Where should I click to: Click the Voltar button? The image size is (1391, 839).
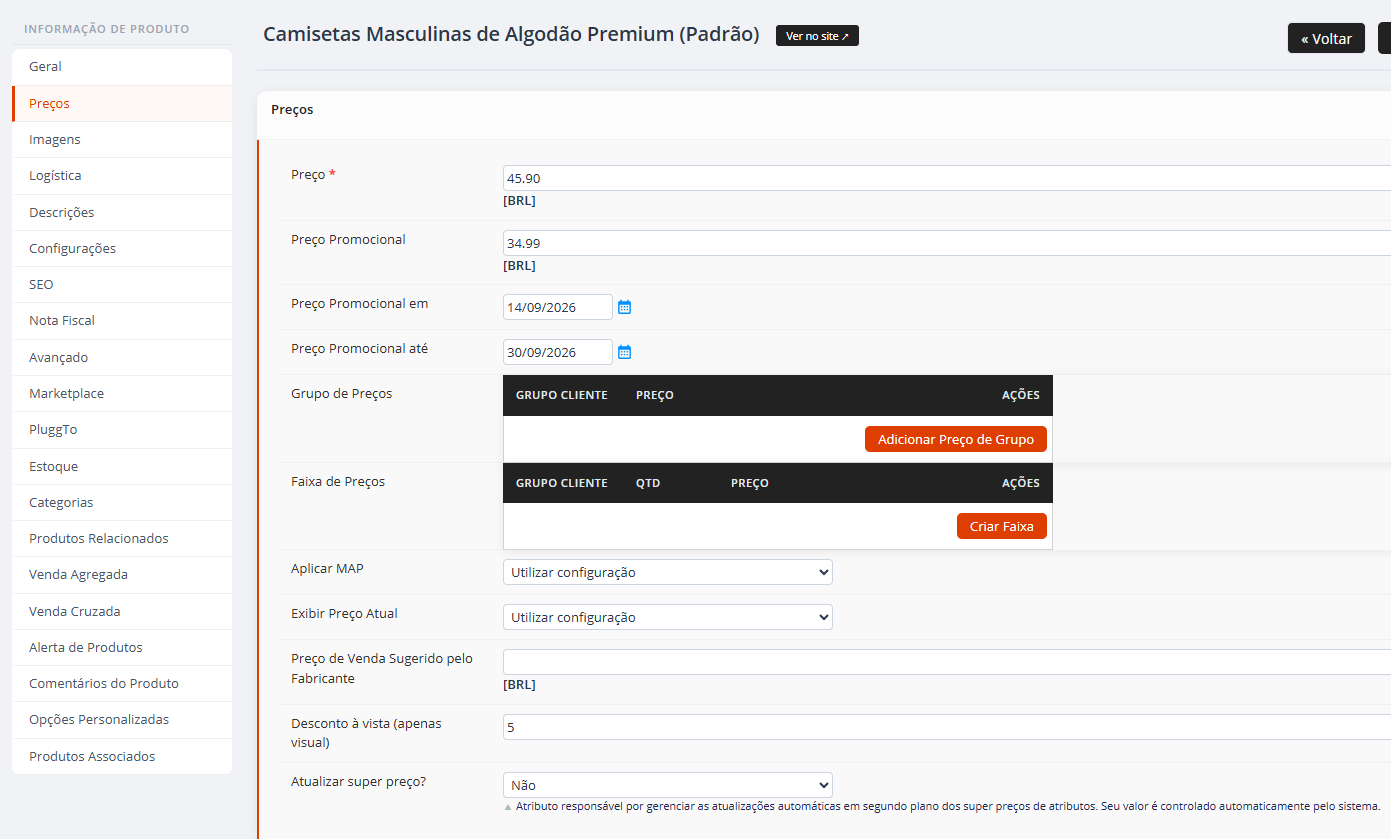pos(1326,38)
